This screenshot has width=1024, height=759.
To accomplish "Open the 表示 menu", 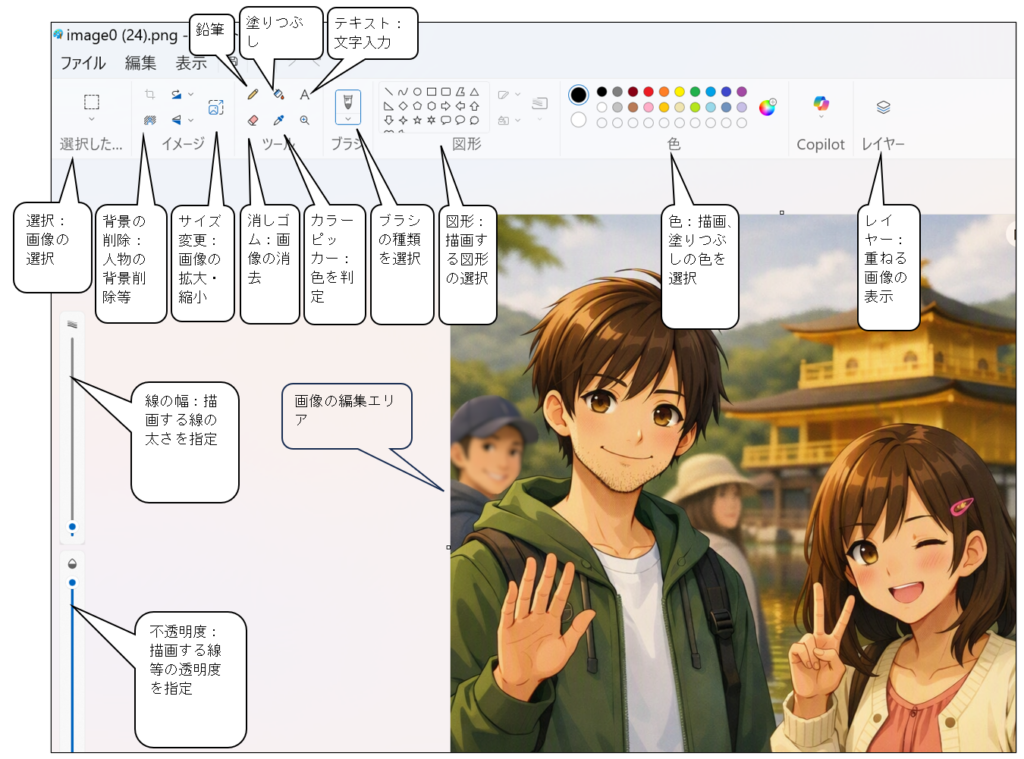I will click(x=191, y=63).
